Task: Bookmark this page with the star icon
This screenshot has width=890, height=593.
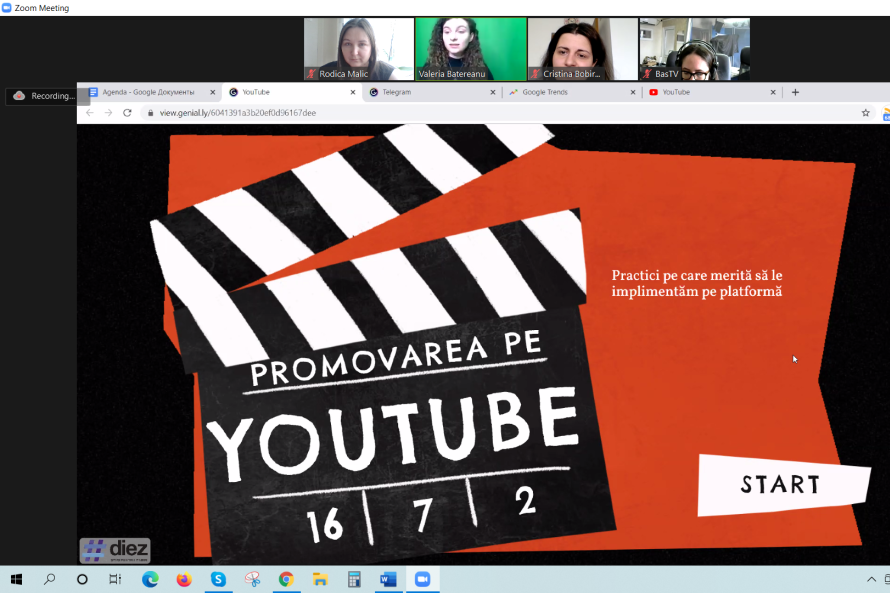Action: coord(865,113)
